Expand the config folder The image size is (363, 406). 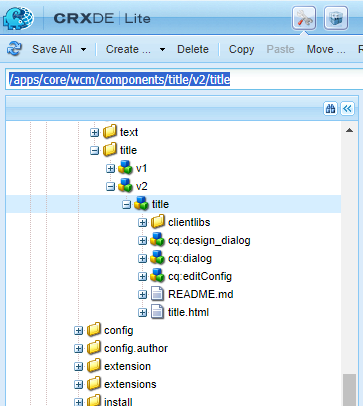click(x=79, y=331)
